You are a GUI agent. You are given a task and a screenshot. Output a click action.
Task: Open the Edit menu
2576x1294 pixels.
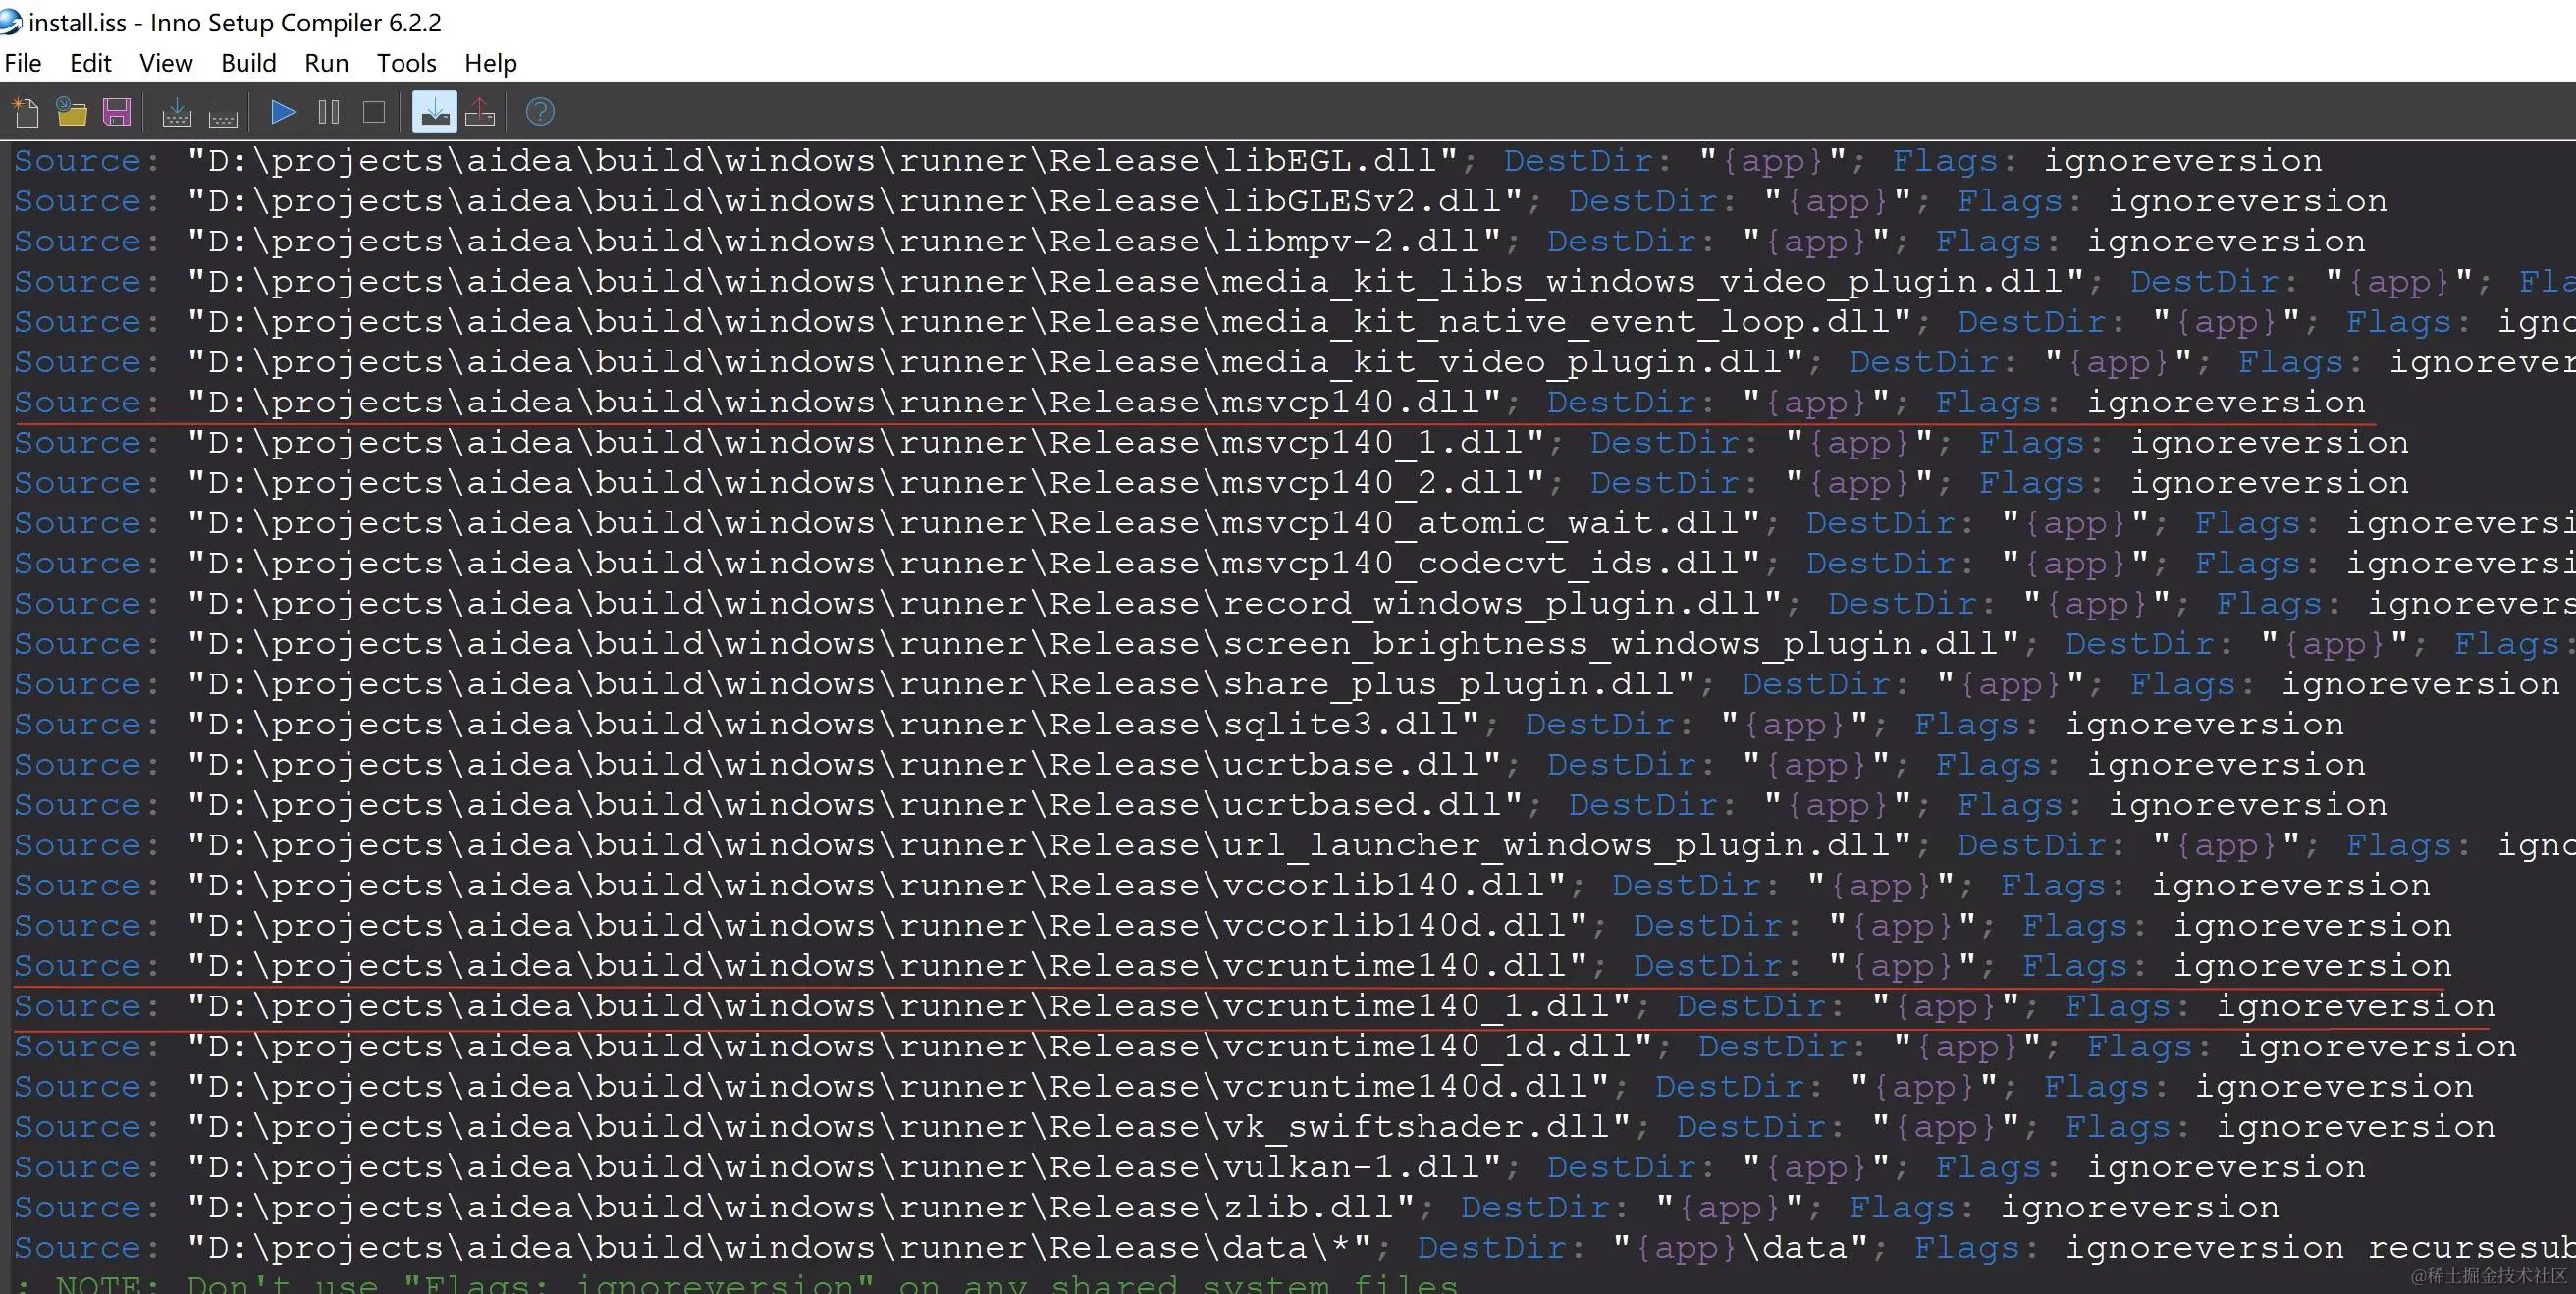[x=90, y=63]
